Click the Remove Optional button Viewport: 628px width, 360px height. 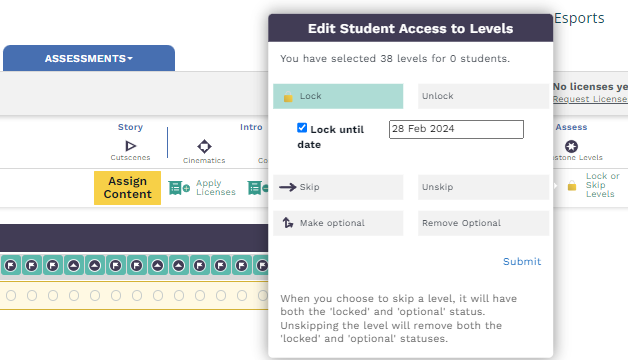(483, 223)
